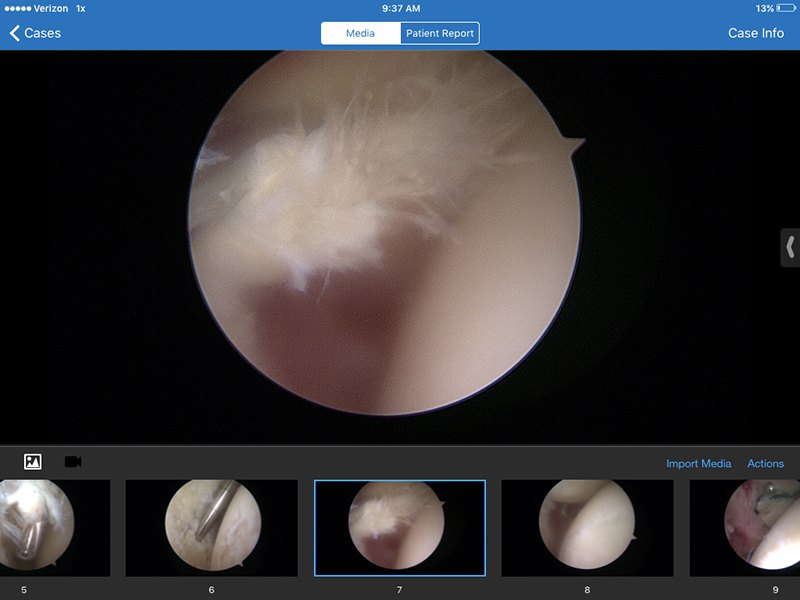The image size is (800, 600).
Task: Show the photos filter icon
Action: pyautogui.click(x=33, y=462)
